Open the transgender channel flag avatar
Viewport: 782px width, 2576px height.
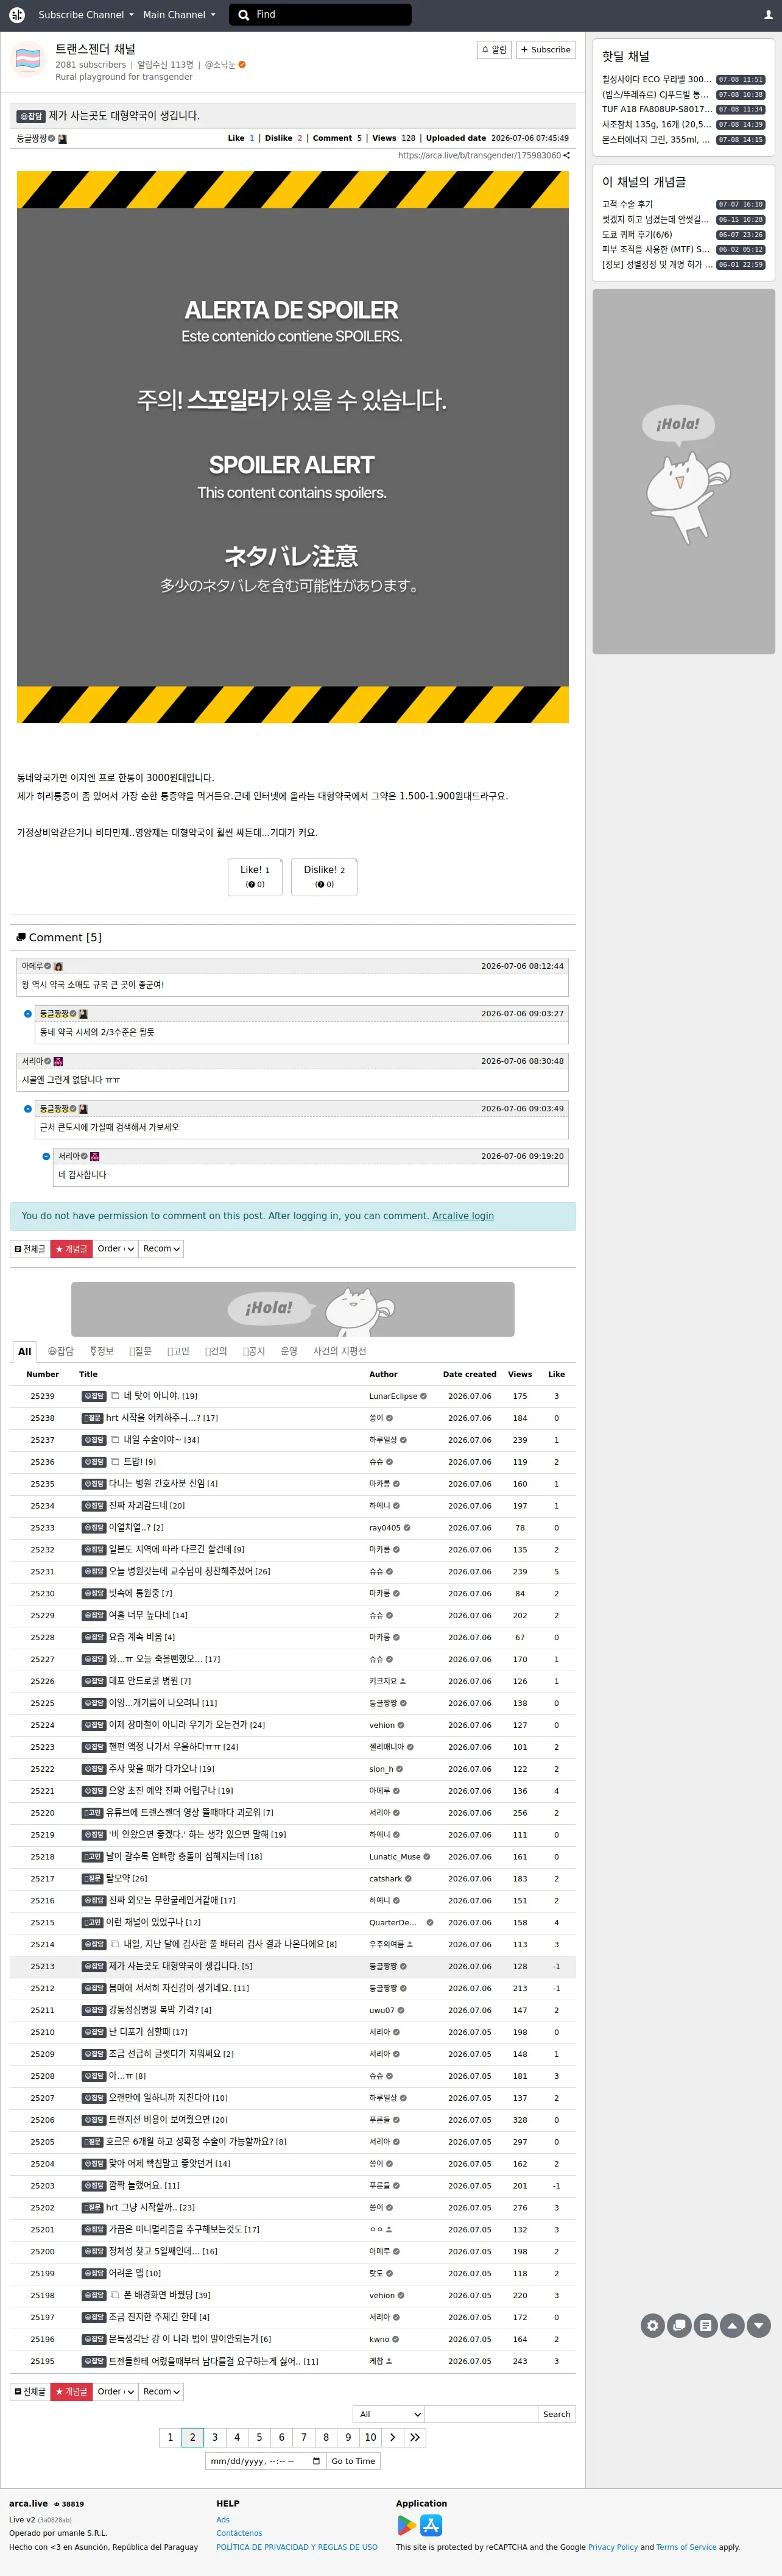[28, 60]
